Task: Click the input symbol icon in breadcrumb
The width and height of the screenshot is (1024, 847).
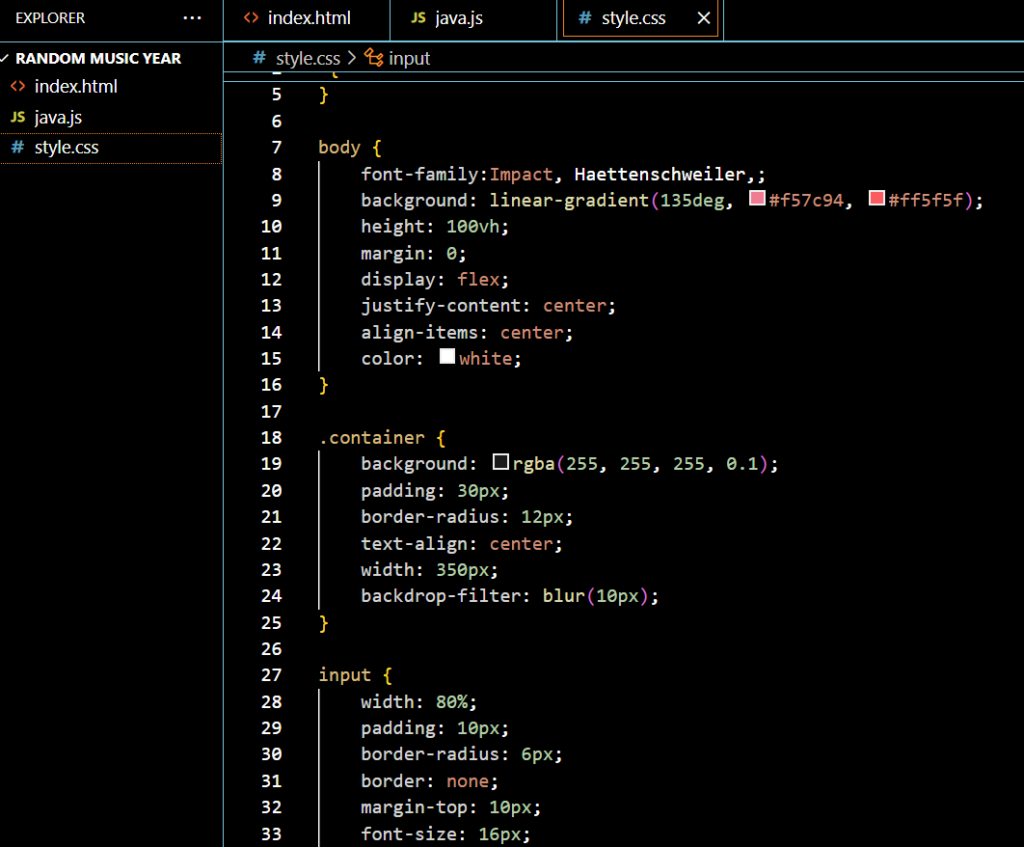Action: (374, 58)
